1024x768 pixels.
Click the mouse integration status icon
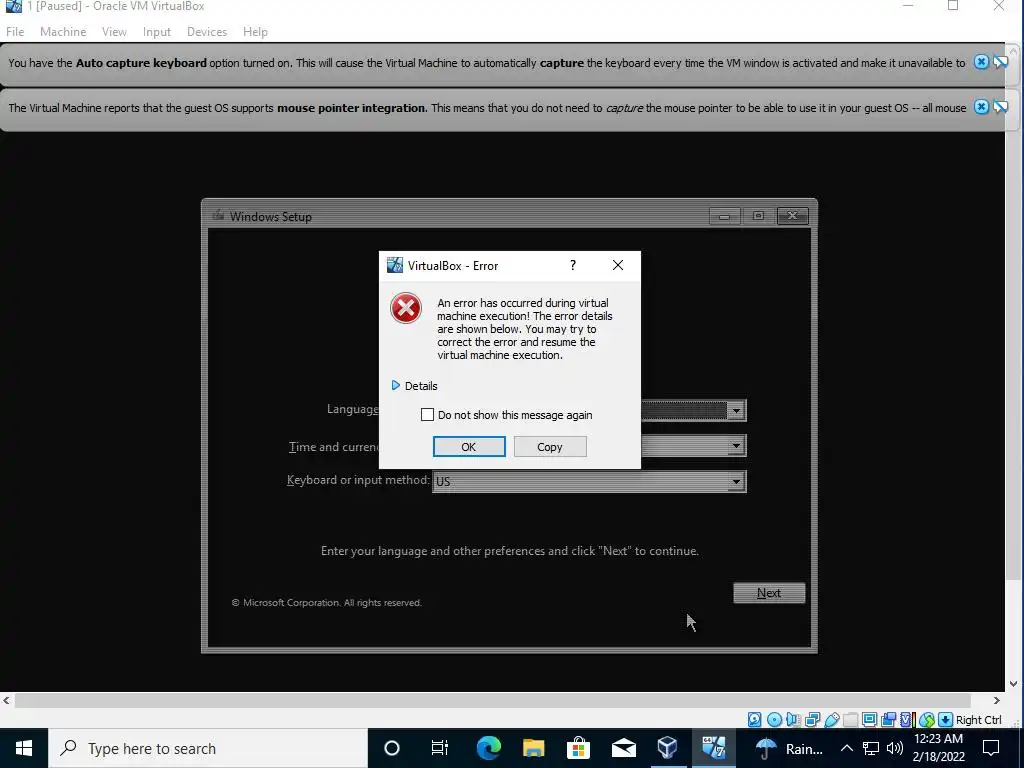[x=927, y=720]
